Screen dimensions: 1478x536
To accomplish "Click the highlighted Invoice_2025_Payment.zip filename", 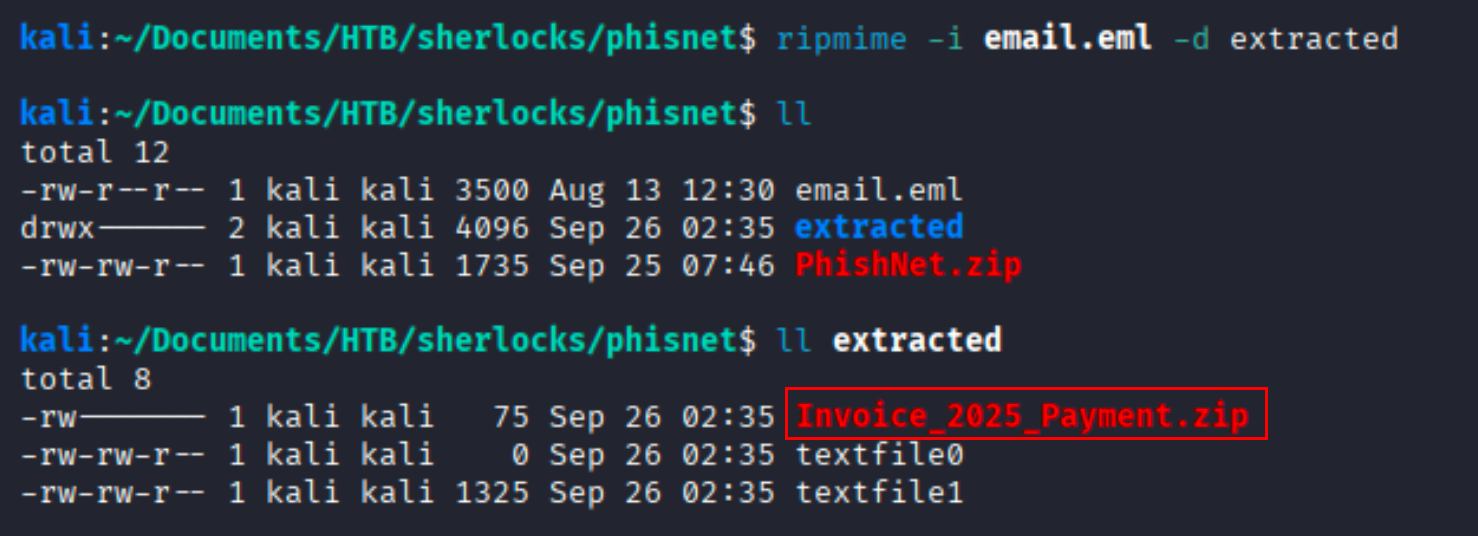I will 1023,415.
